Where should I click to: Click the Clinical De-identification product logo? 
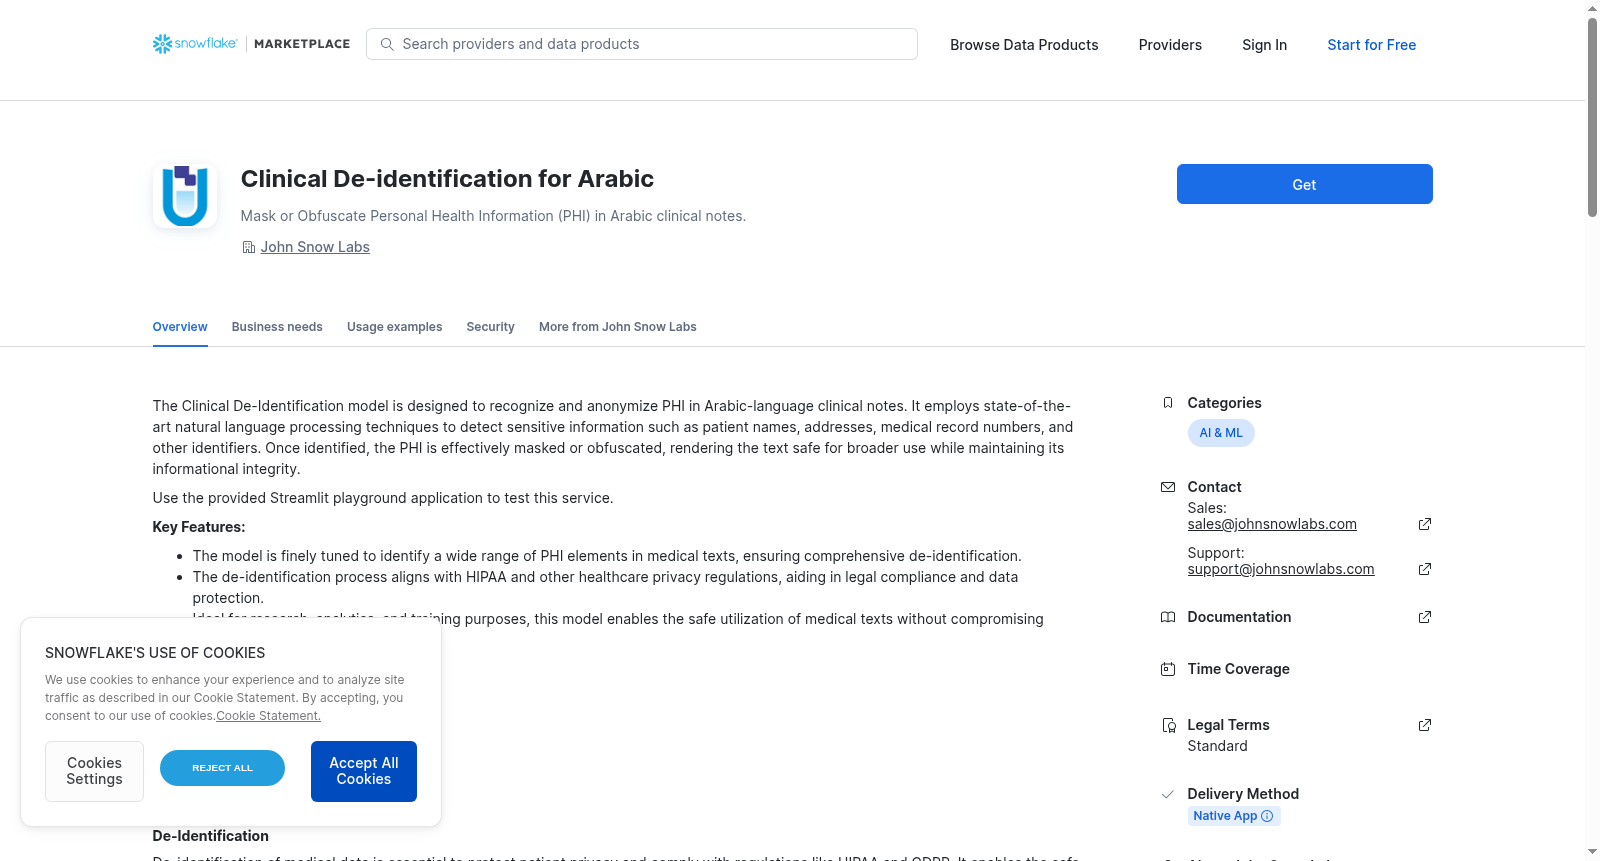[x=185, y=196]
